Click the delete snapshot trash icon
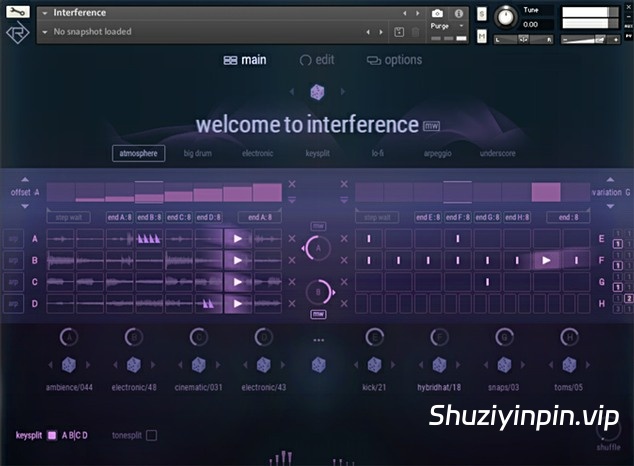This screenshot has height=466, width=634. pos(415,32)
